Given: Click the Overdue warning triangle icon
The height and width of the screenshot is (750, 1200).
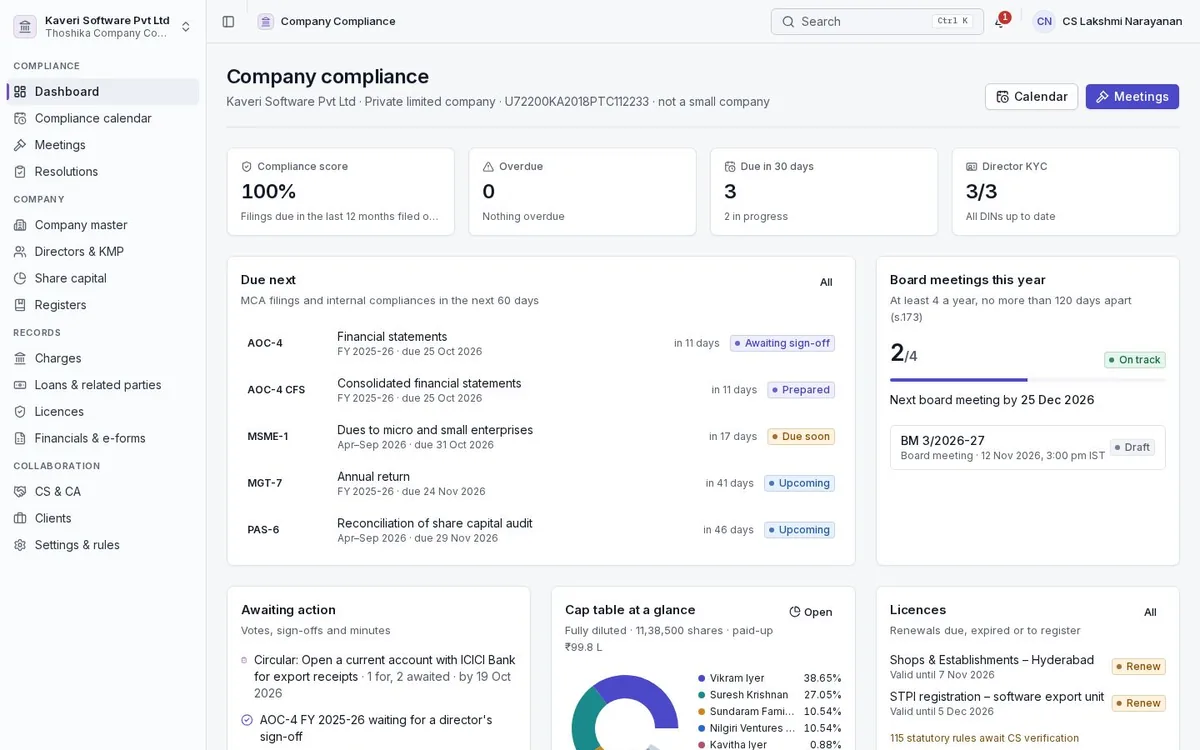Looking at the screenshot, I should point(489,167).
